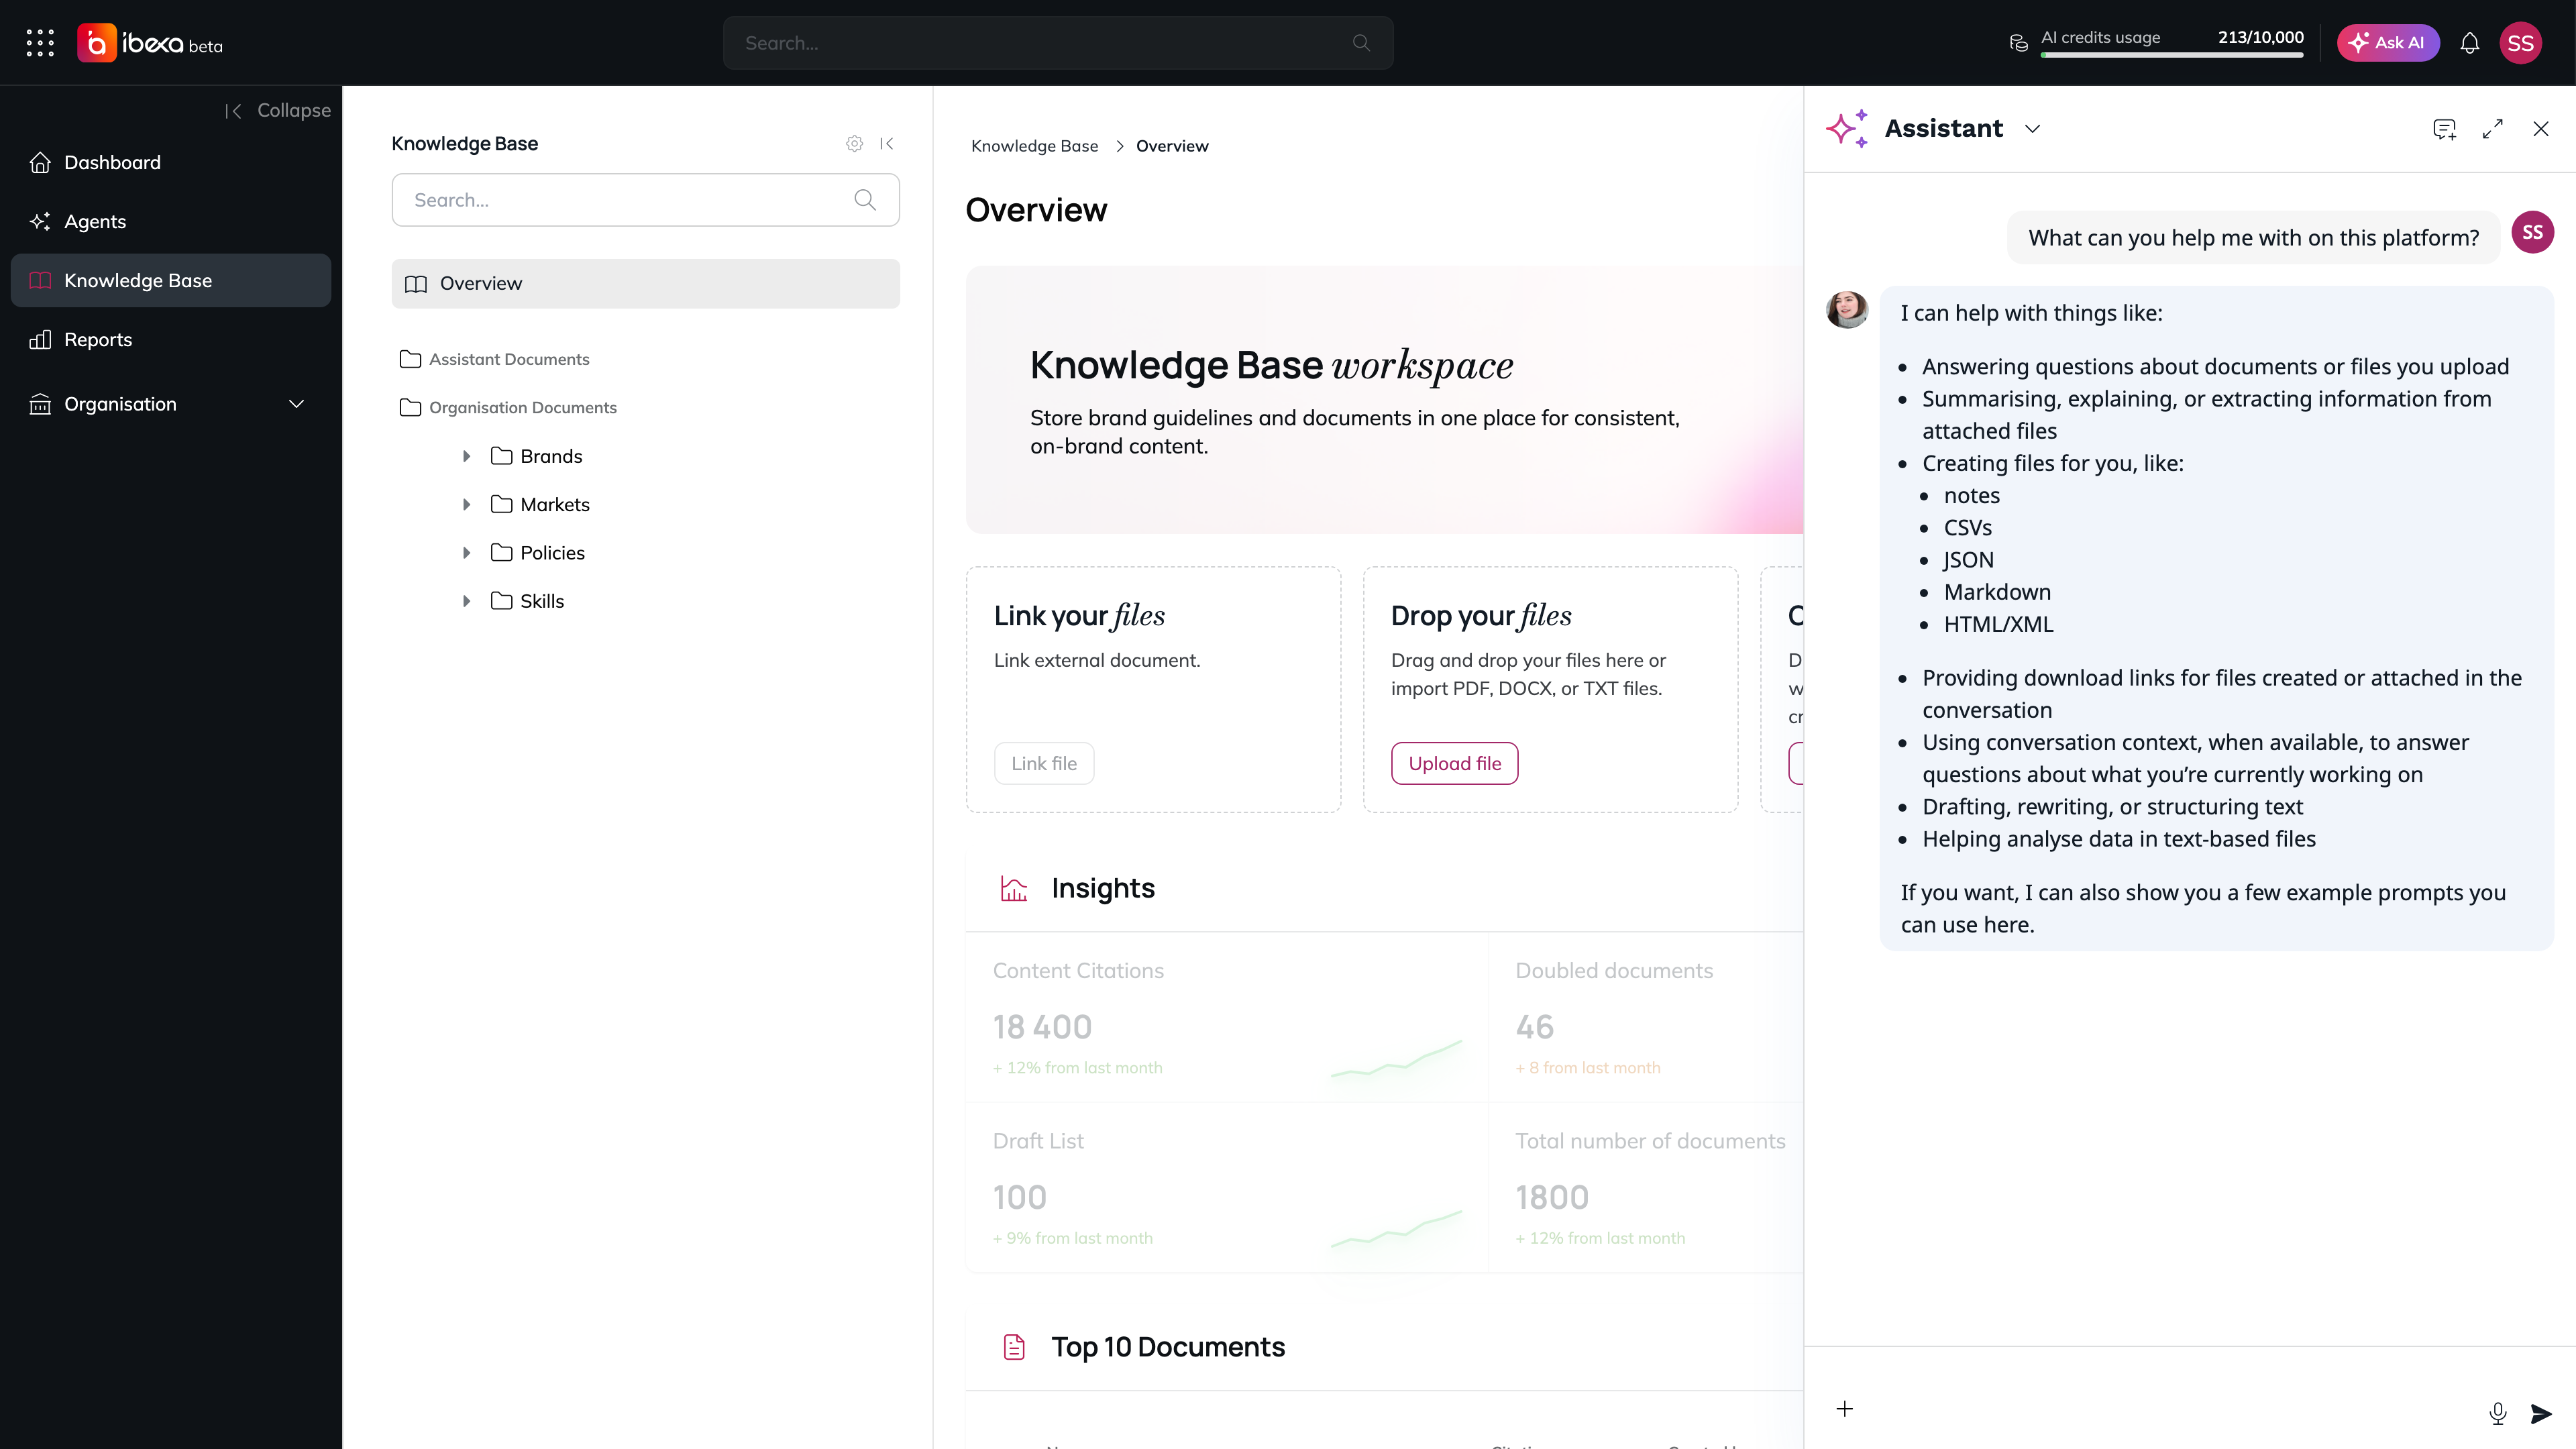Click the Link file button

pos(1044,763)
